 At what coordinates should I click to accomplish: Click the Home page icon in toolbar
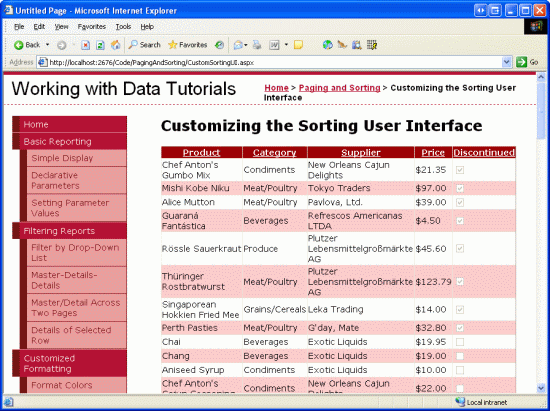[x=115, y=45]
